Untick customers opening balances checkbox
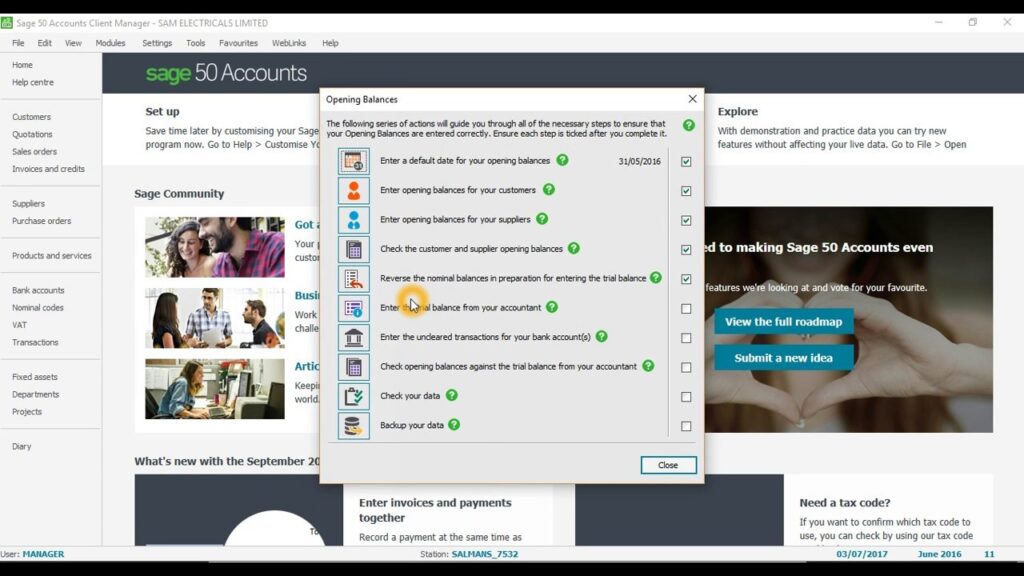Viewport: 1024px width, 576px height. 686,191
